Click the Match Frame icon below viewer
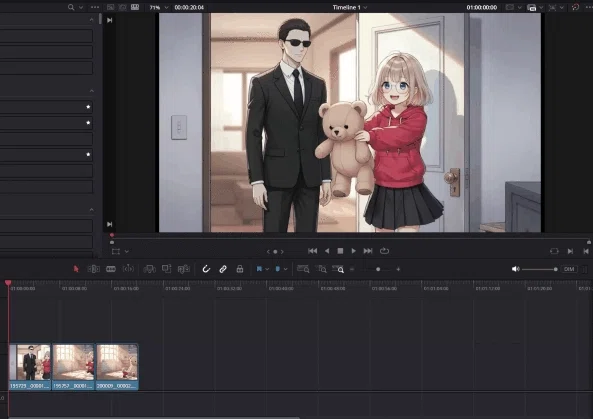593x419 pixels. point(554,251)
